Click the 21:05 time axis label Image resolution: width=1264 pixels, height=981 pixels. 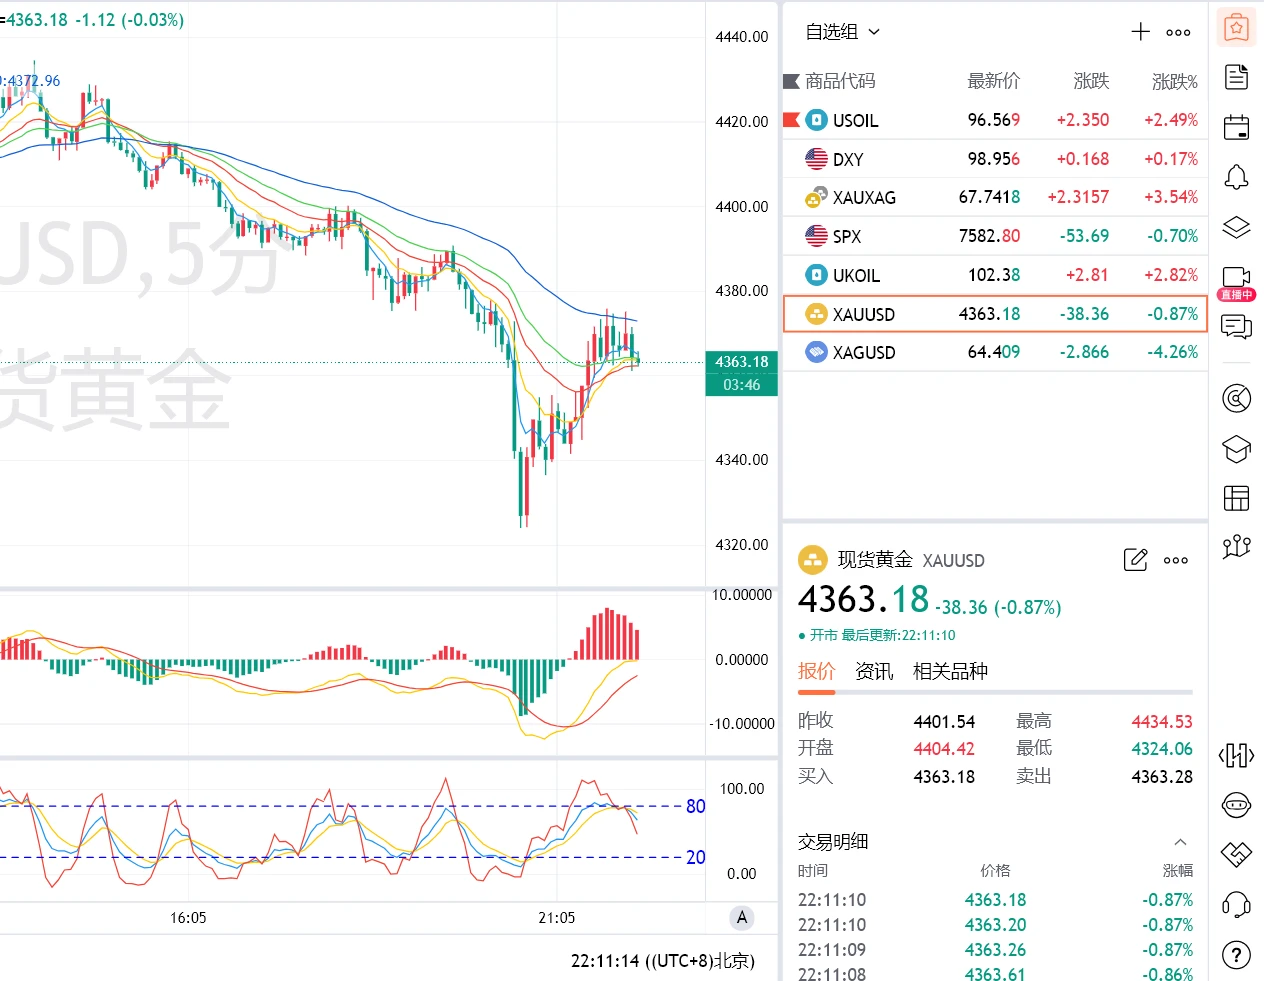point(557,918)
